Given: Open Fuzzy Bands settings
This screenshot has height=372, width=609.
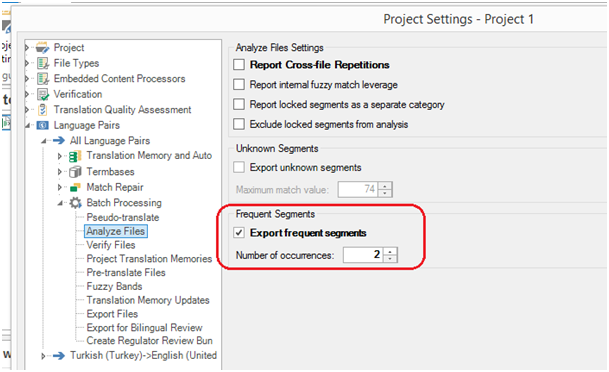Looking at the screenshot, I should 114,286.
